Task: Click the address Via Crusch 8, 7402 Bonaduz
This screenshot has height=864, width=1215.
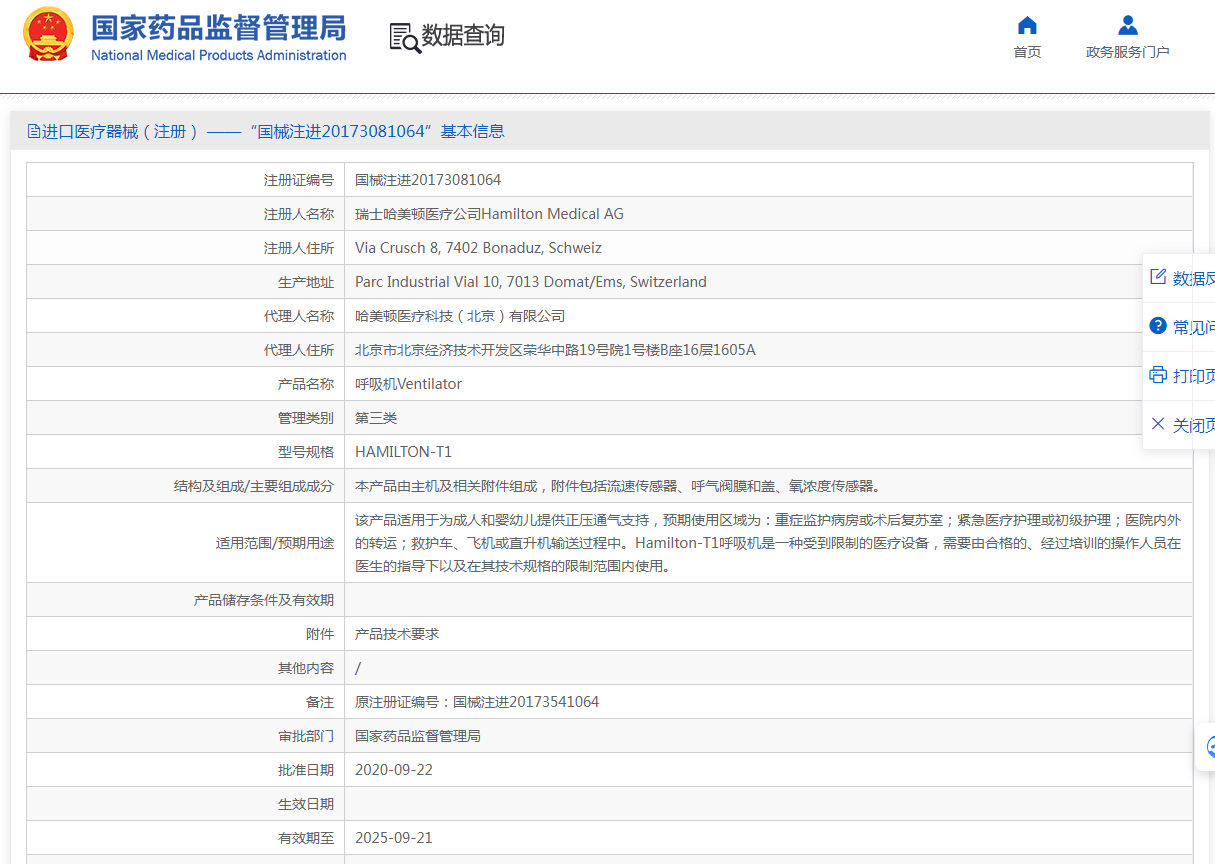Action: click(x=478, y=248)
